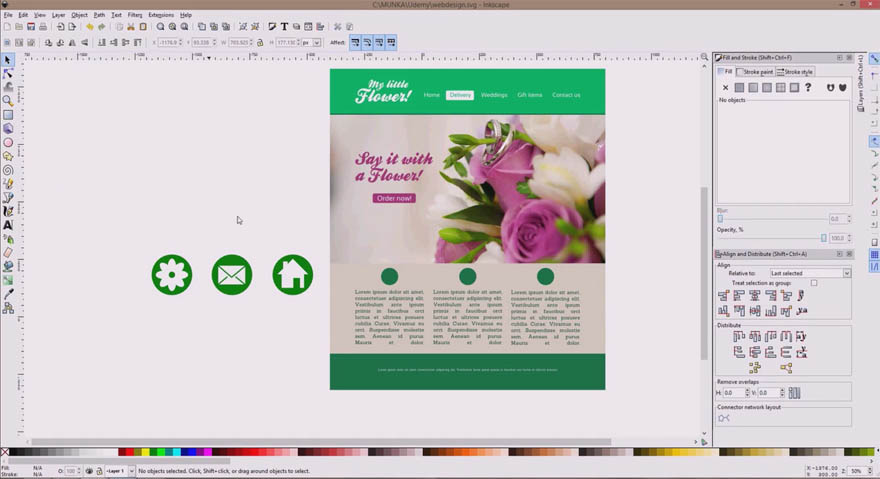Open the Layer 1 dropdown in status bar
This screenshot has height=479, width=880.
point(120,471)
